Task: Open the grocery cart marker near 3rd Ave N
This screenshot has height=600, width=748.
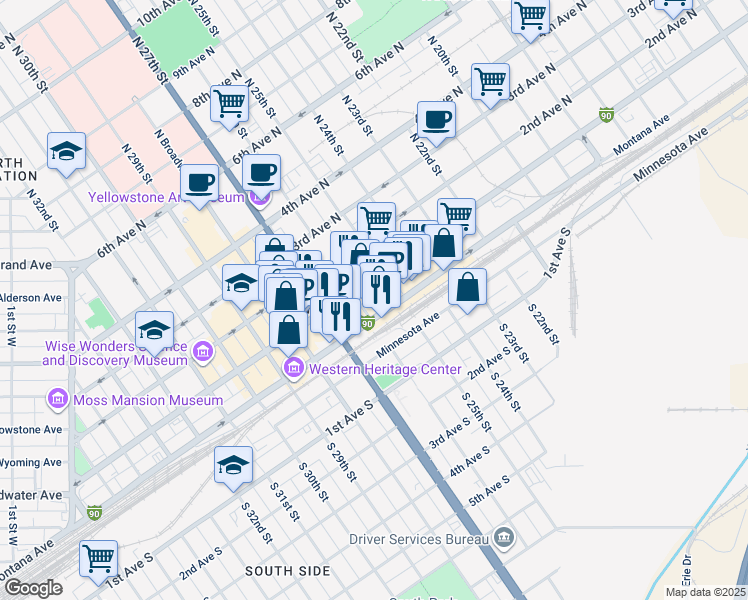Action: click(490, 83)
